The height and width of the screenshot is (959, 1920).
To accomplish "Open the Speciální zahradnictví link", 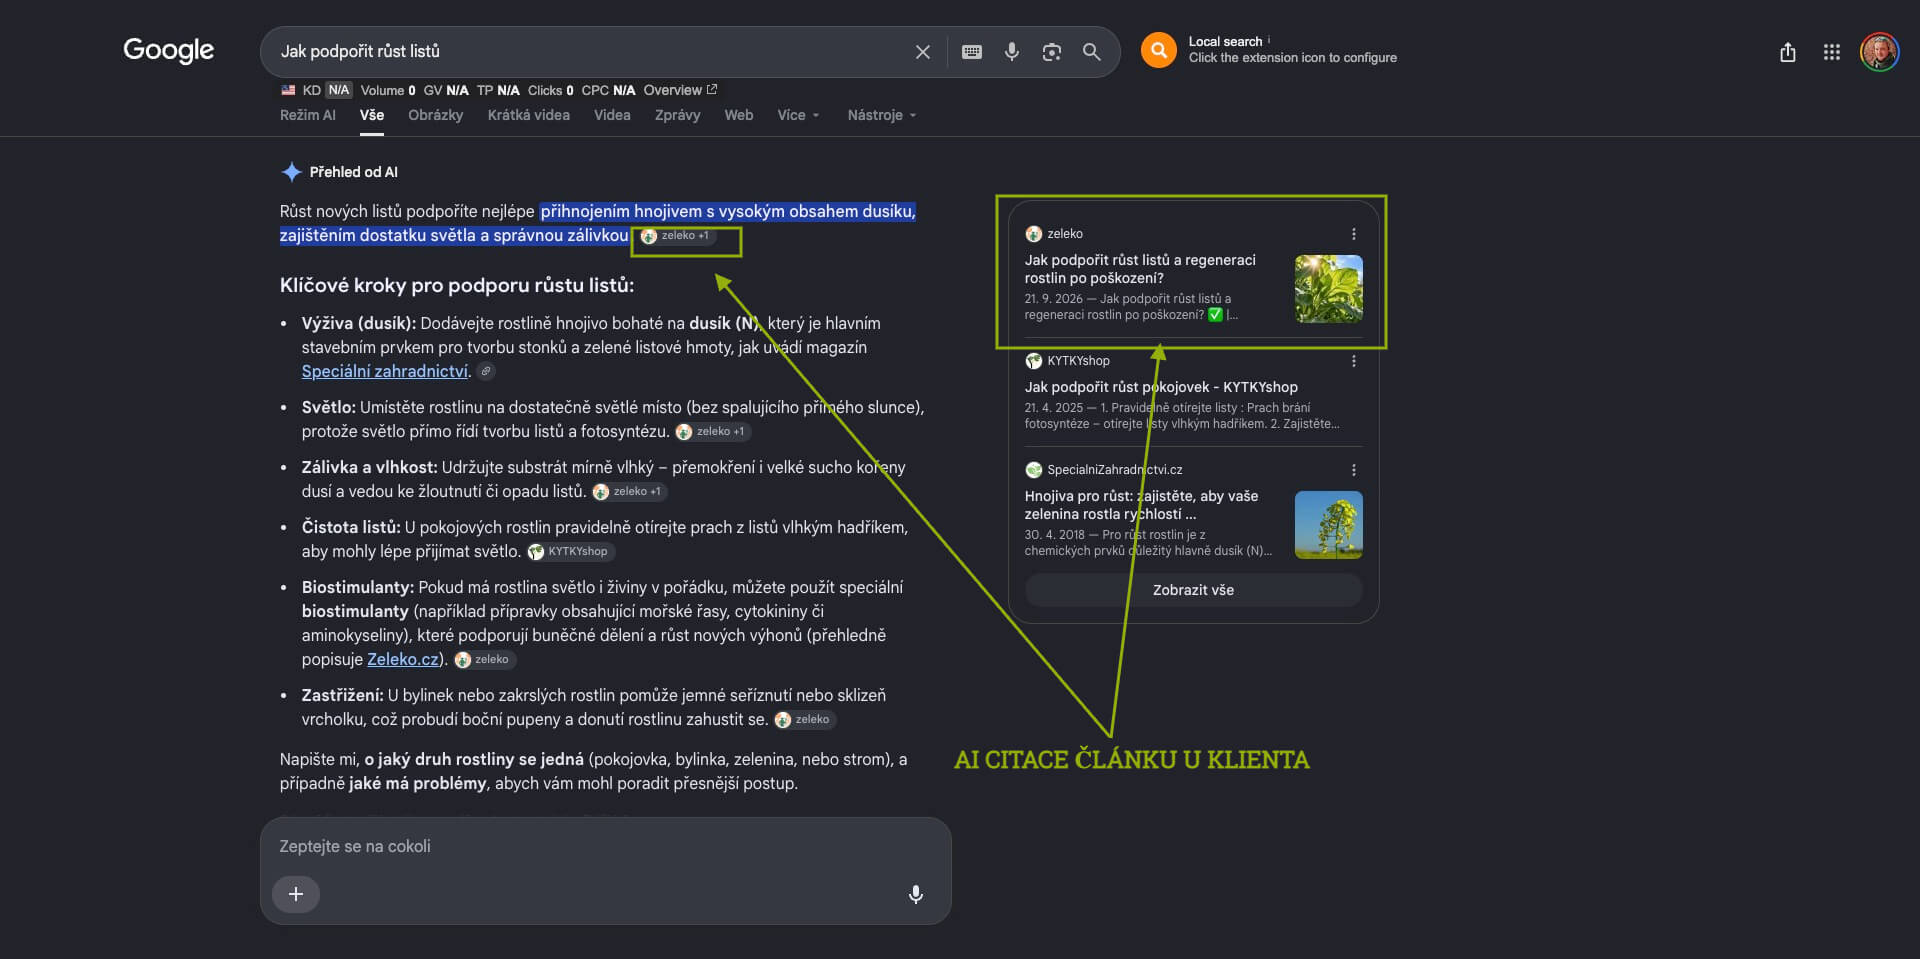I will [x=385, y=371].
